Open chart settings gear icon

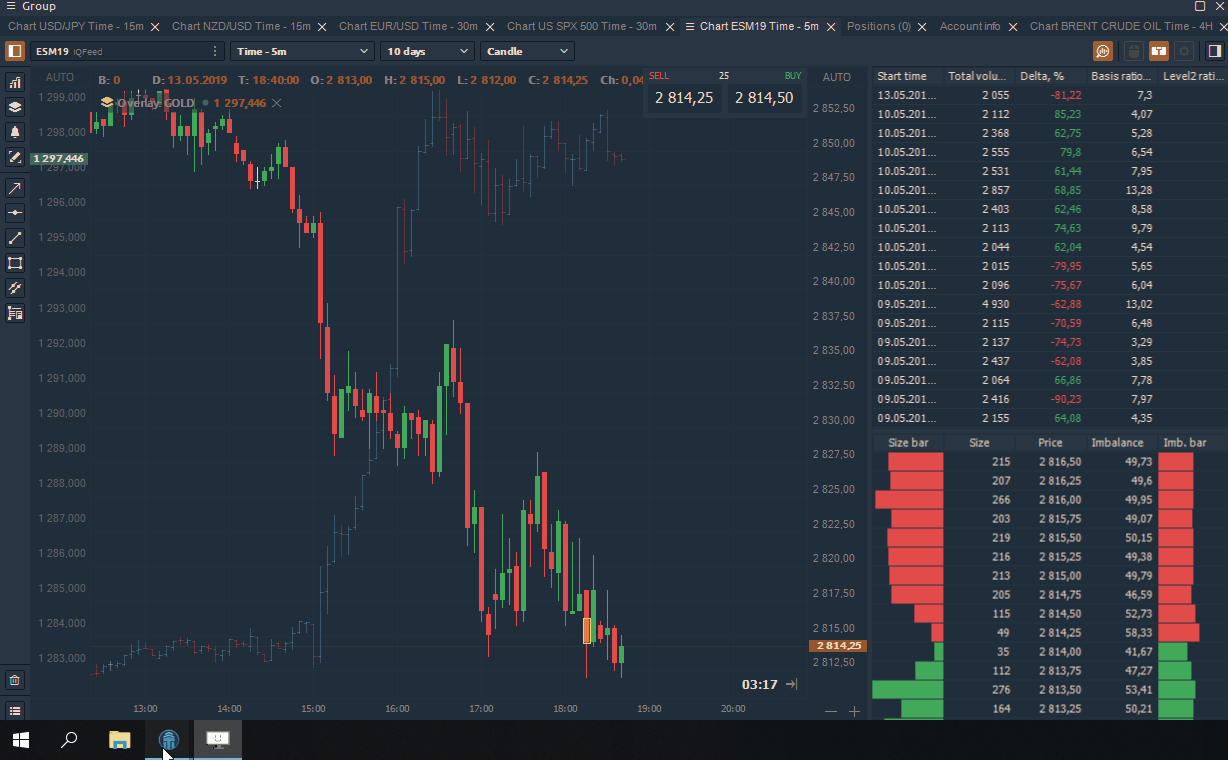pos(1184,51)
